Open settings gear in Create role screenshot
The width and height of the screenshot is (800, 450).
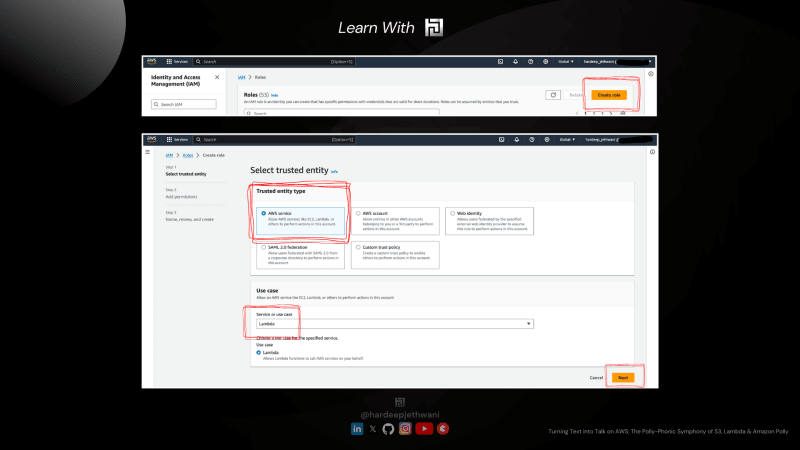pos(547,139)
